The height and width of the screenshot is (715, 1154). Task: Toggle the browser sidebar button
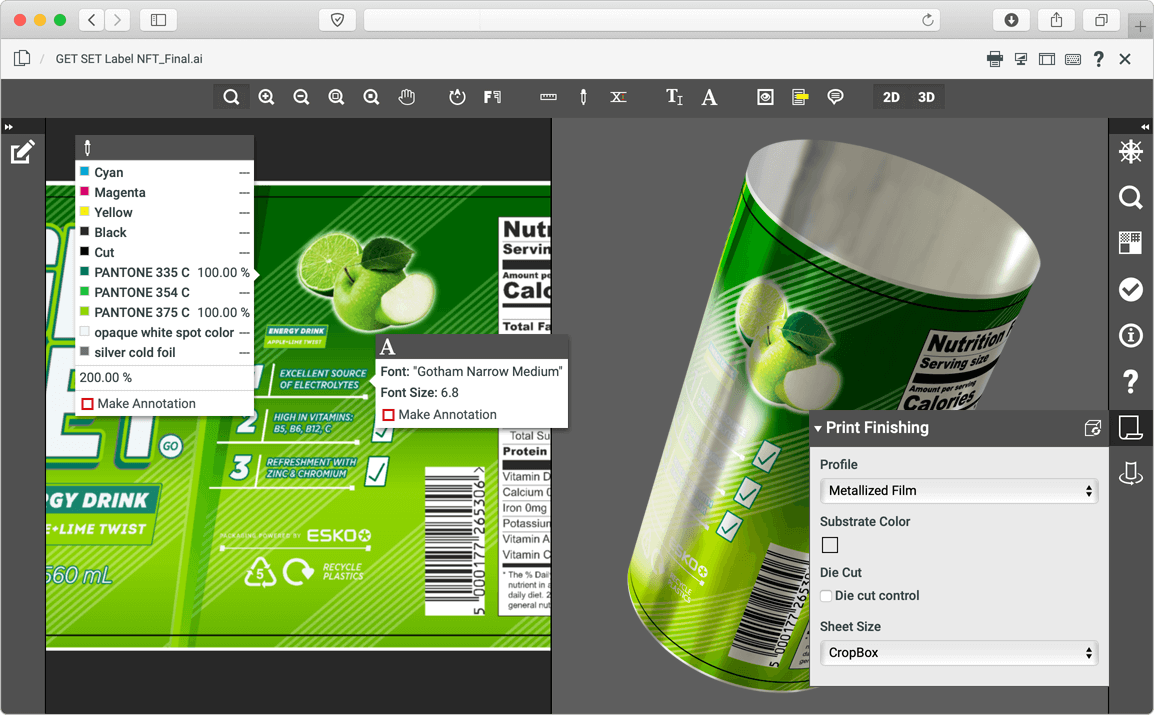pos(158,20)
